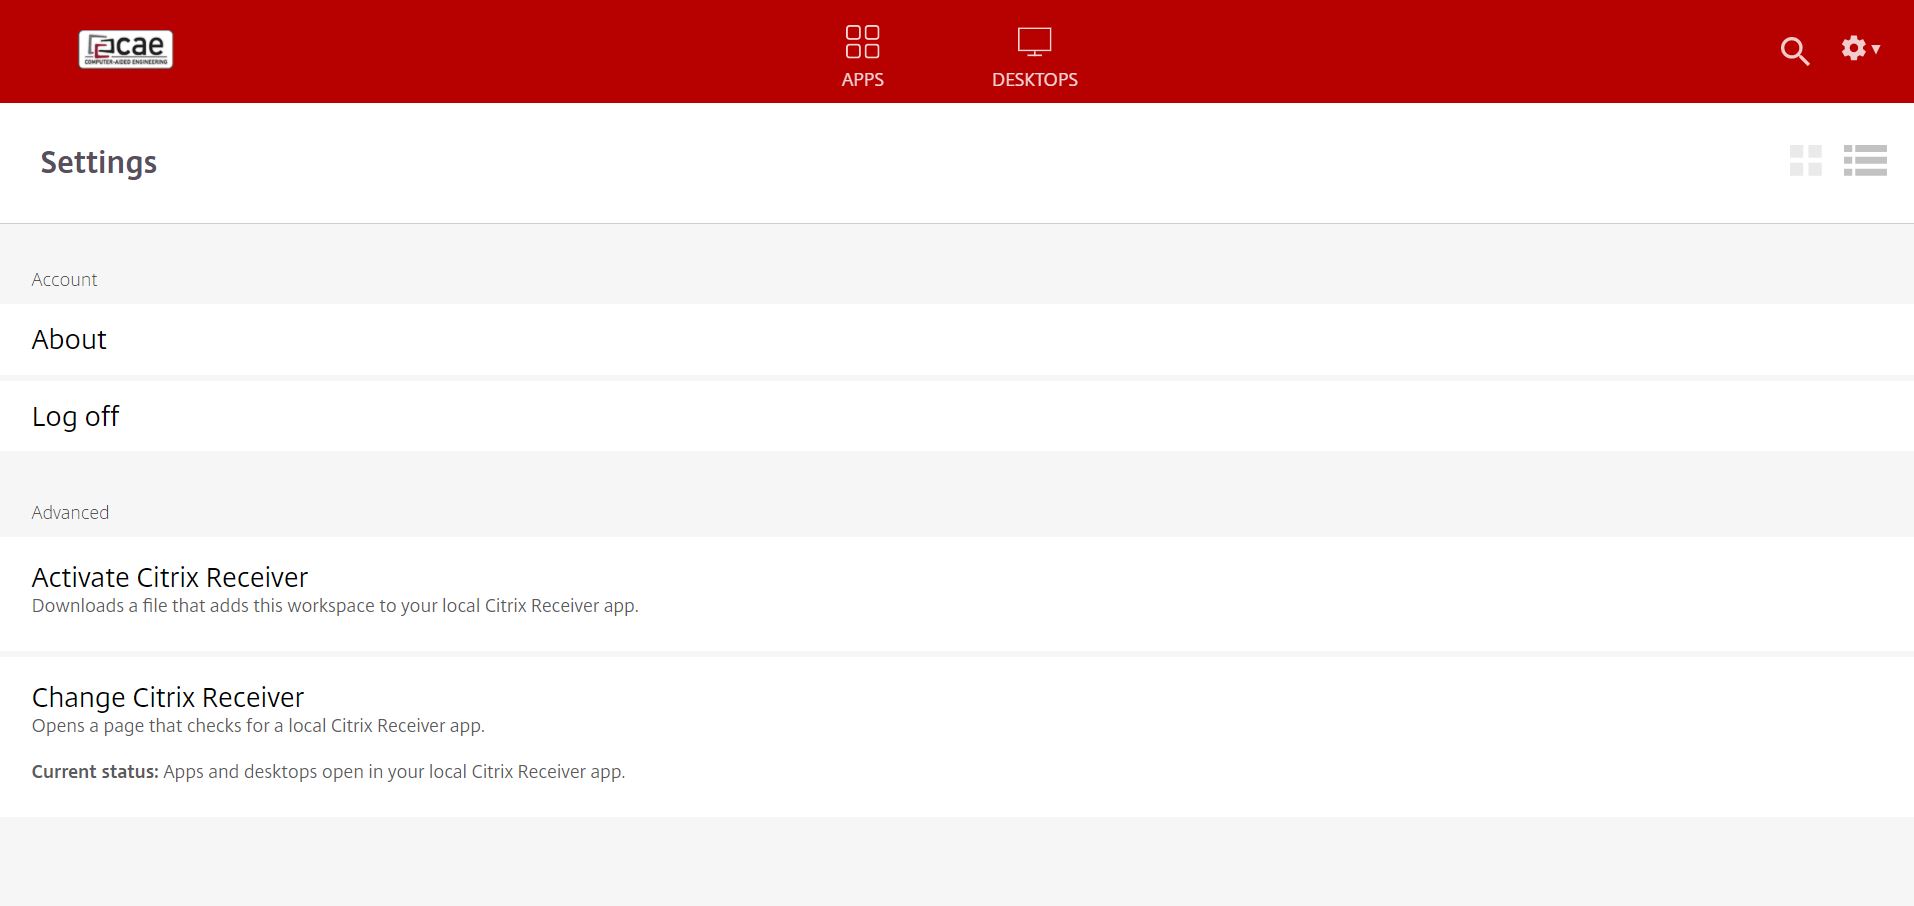Click the Advanced section label
Viewport: 1914px width, 906px height.
click(70, 513)
